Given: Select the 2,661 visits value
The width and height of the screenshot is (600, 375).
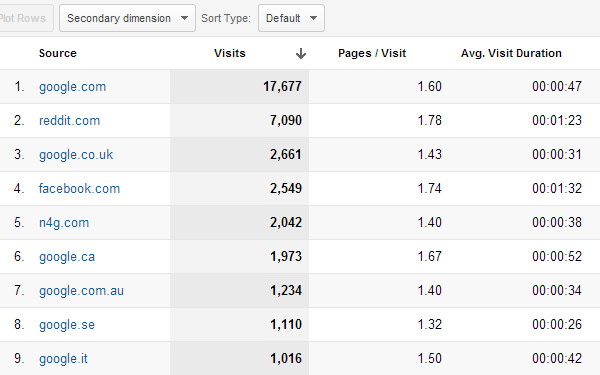Looking at the screenshot, I should point(286,155).
